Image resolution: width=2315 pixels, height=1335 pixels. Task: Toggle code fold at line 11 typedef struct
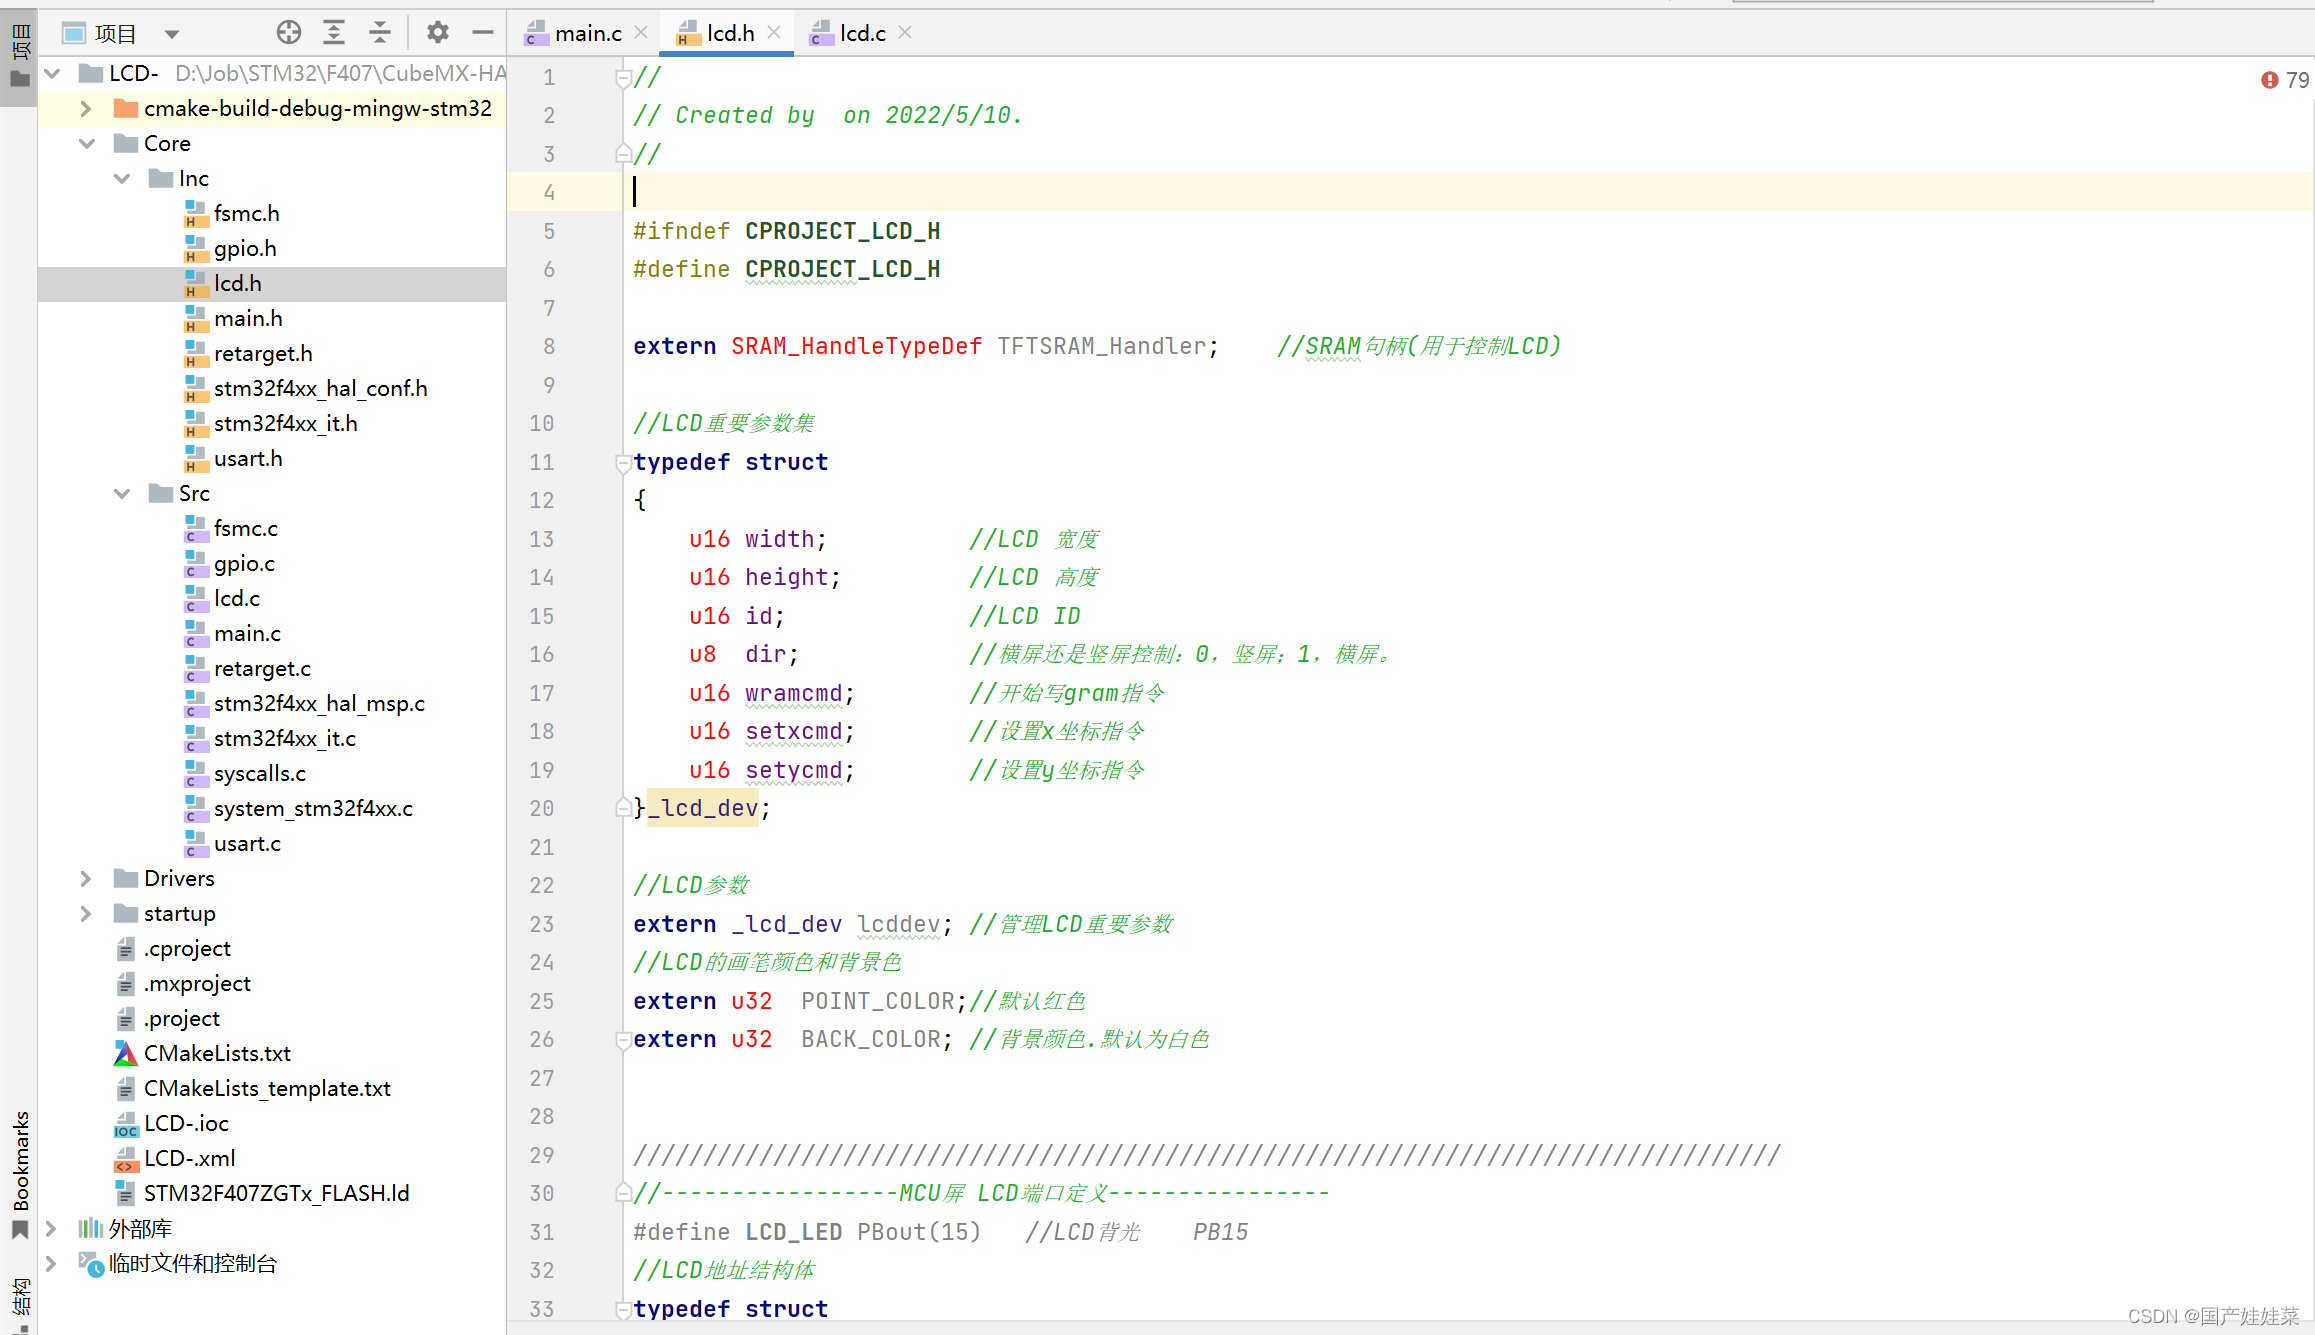pos(623,462)
